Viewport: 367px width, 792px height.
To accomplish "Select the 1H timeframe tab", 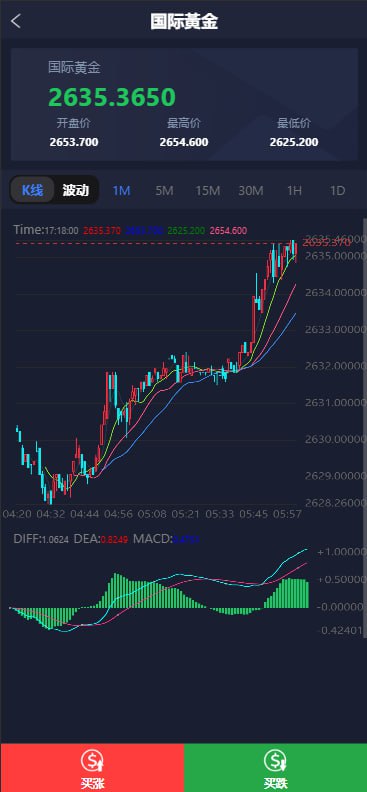I will 294,190.
